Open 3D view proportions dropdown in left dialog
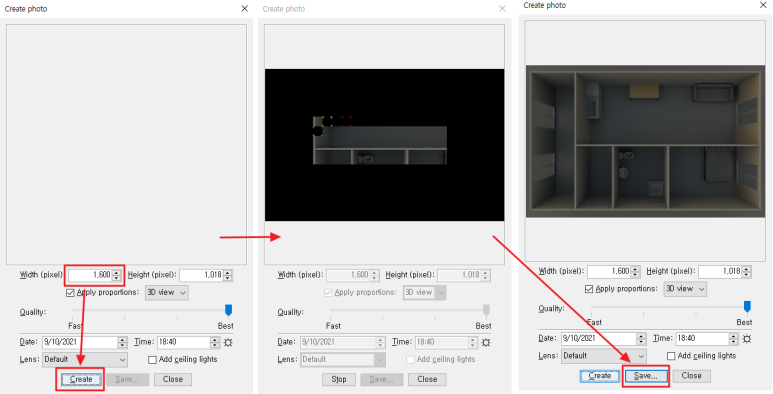This screenshot has width=773, height=394. click(x=167, y=292)
